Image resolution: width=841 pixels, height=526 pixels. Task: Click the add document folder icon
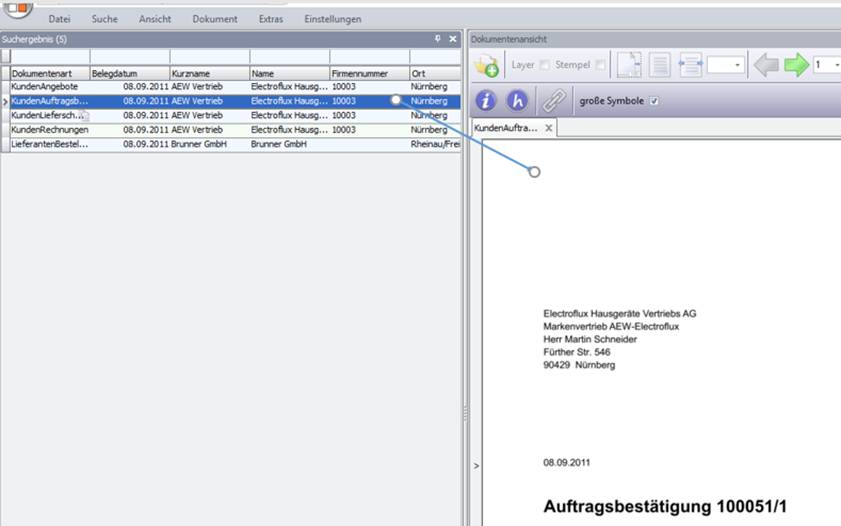click(486, 65)
